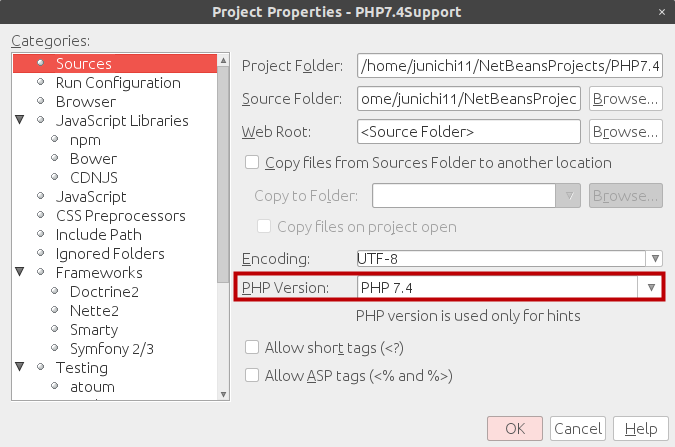
Task: Open the Include Path category
Action: click(101, 235)
